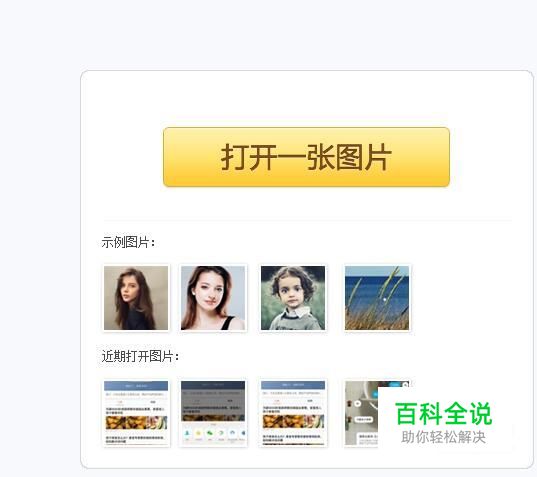
Task: Choose the curly-haired child sample photo
Action: tap(293, 298)
